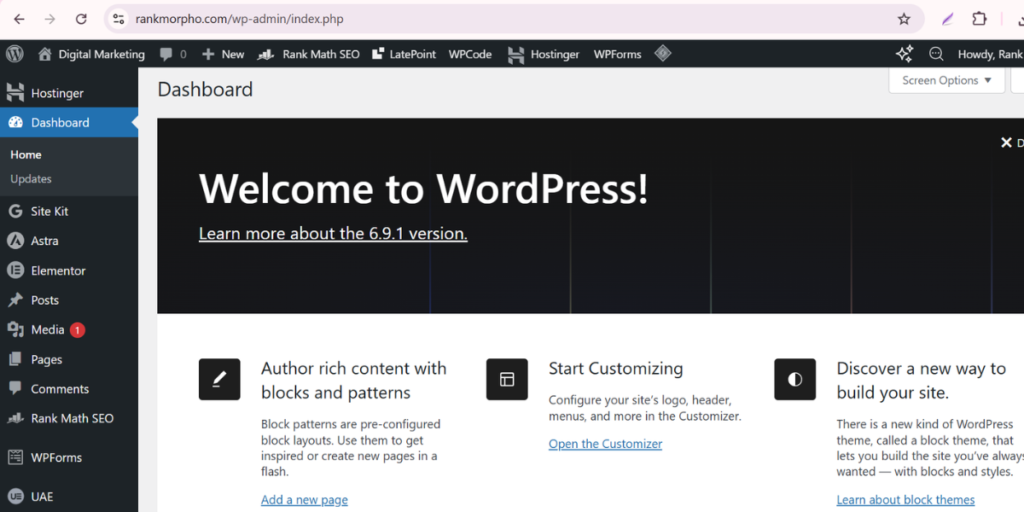Click the half-circle icon beside Discover a new way
1024x512 pixels.
[x=795, y=379]
